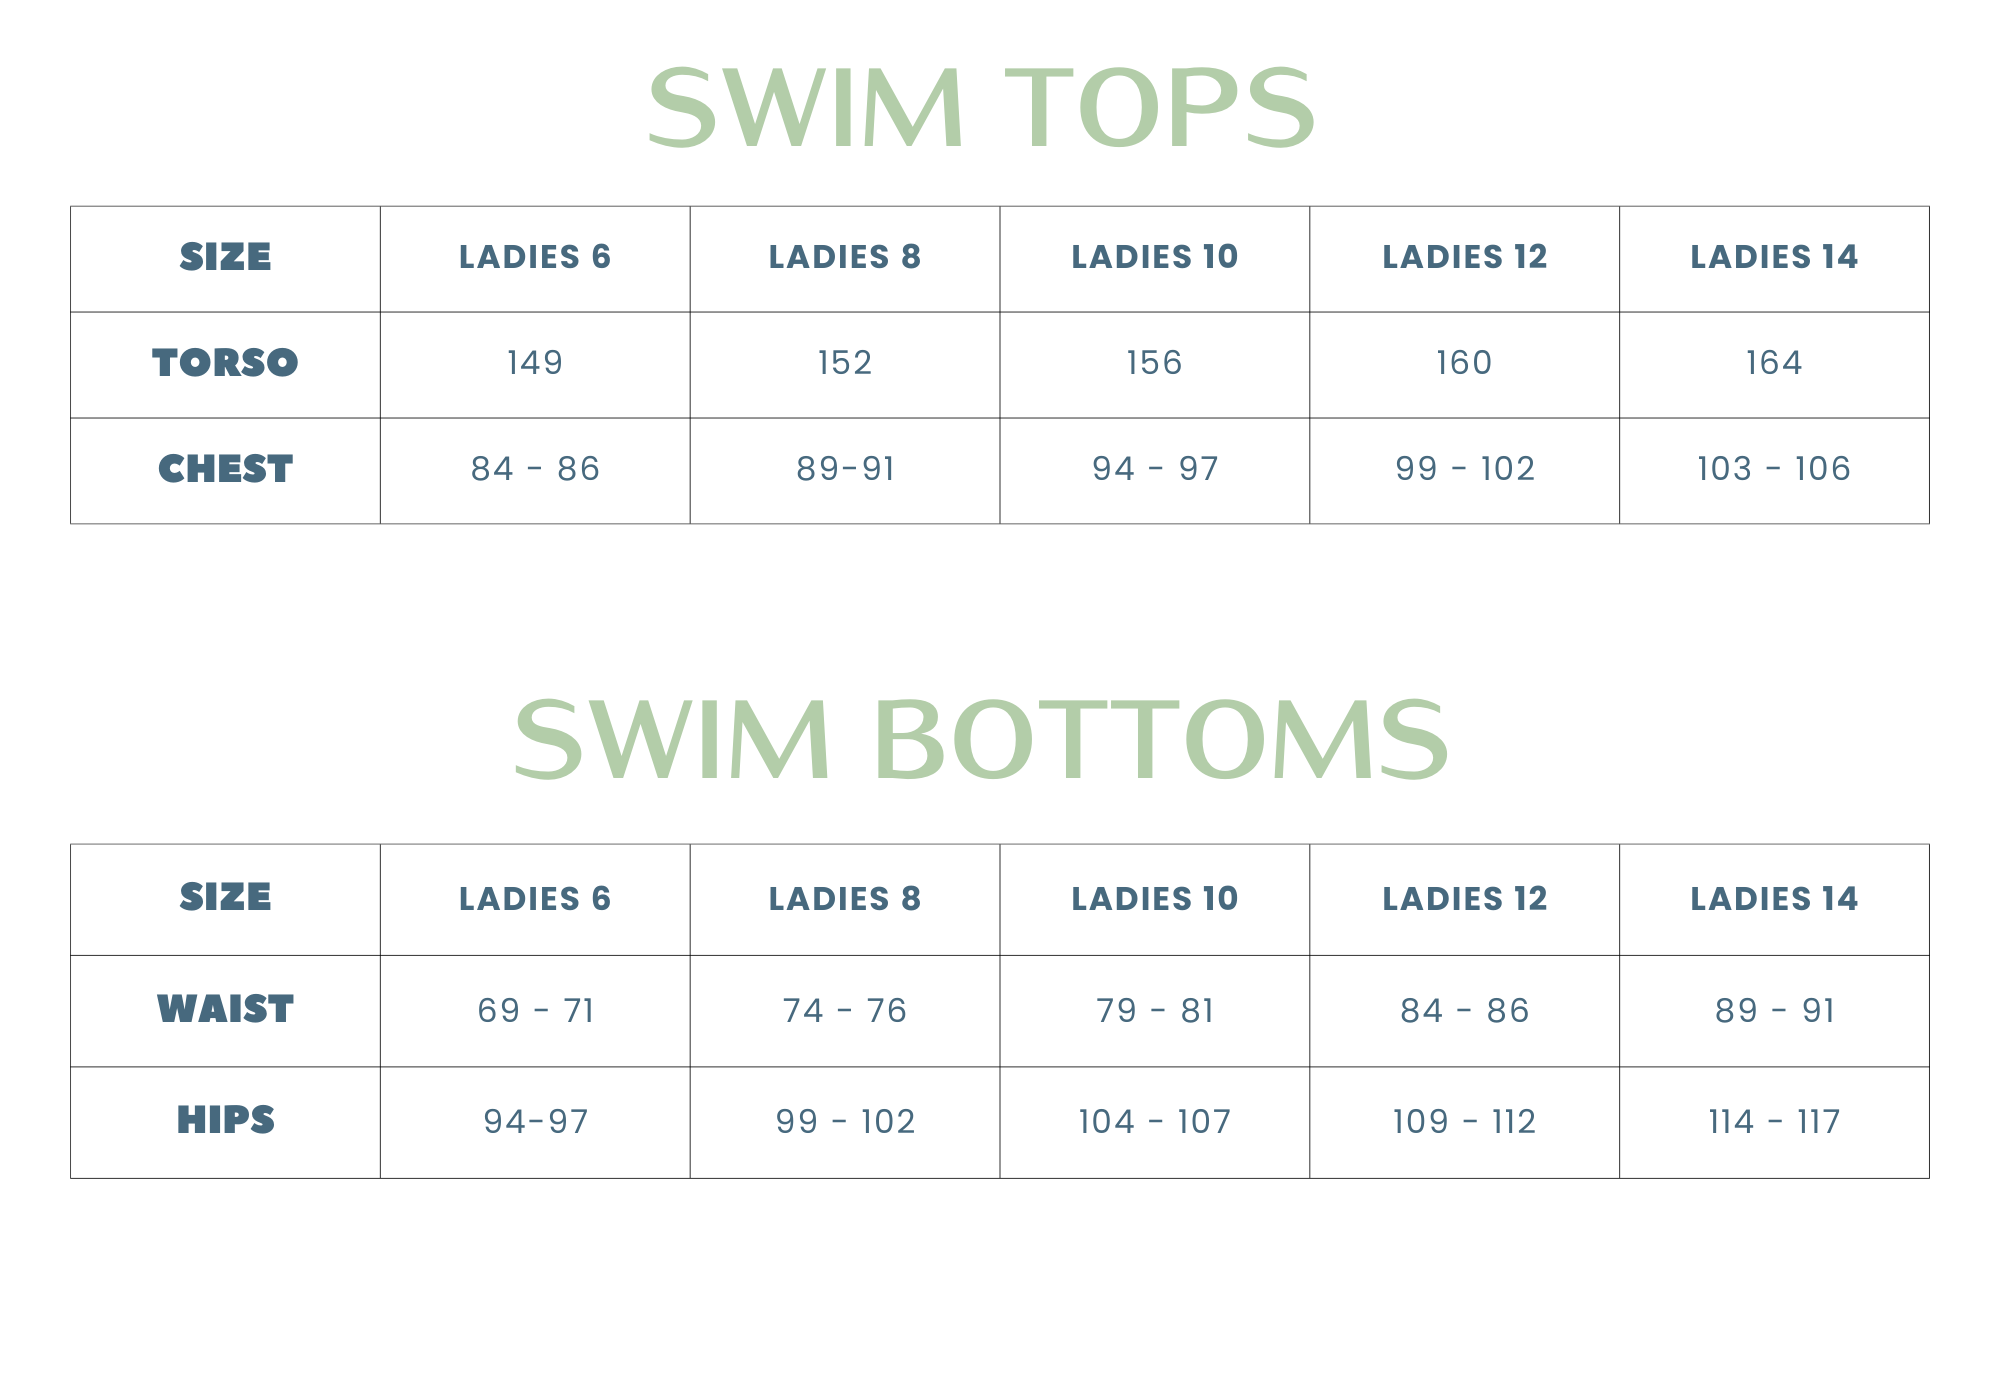Viewport: 2000px width, 1400px height.
Task: Click waist range 74 - 76
Action: (845, 1011)
